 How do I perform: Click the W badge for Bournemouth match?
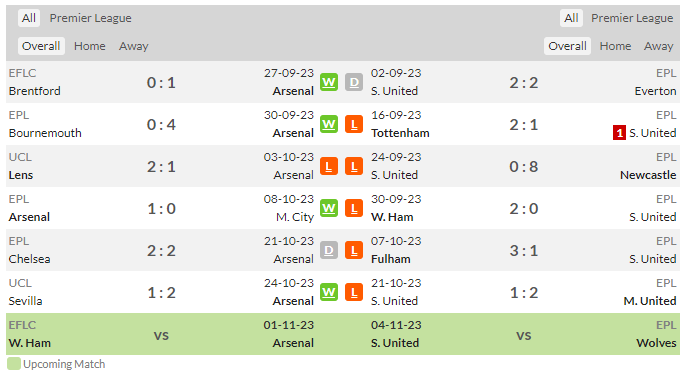(x=329, y=125)
